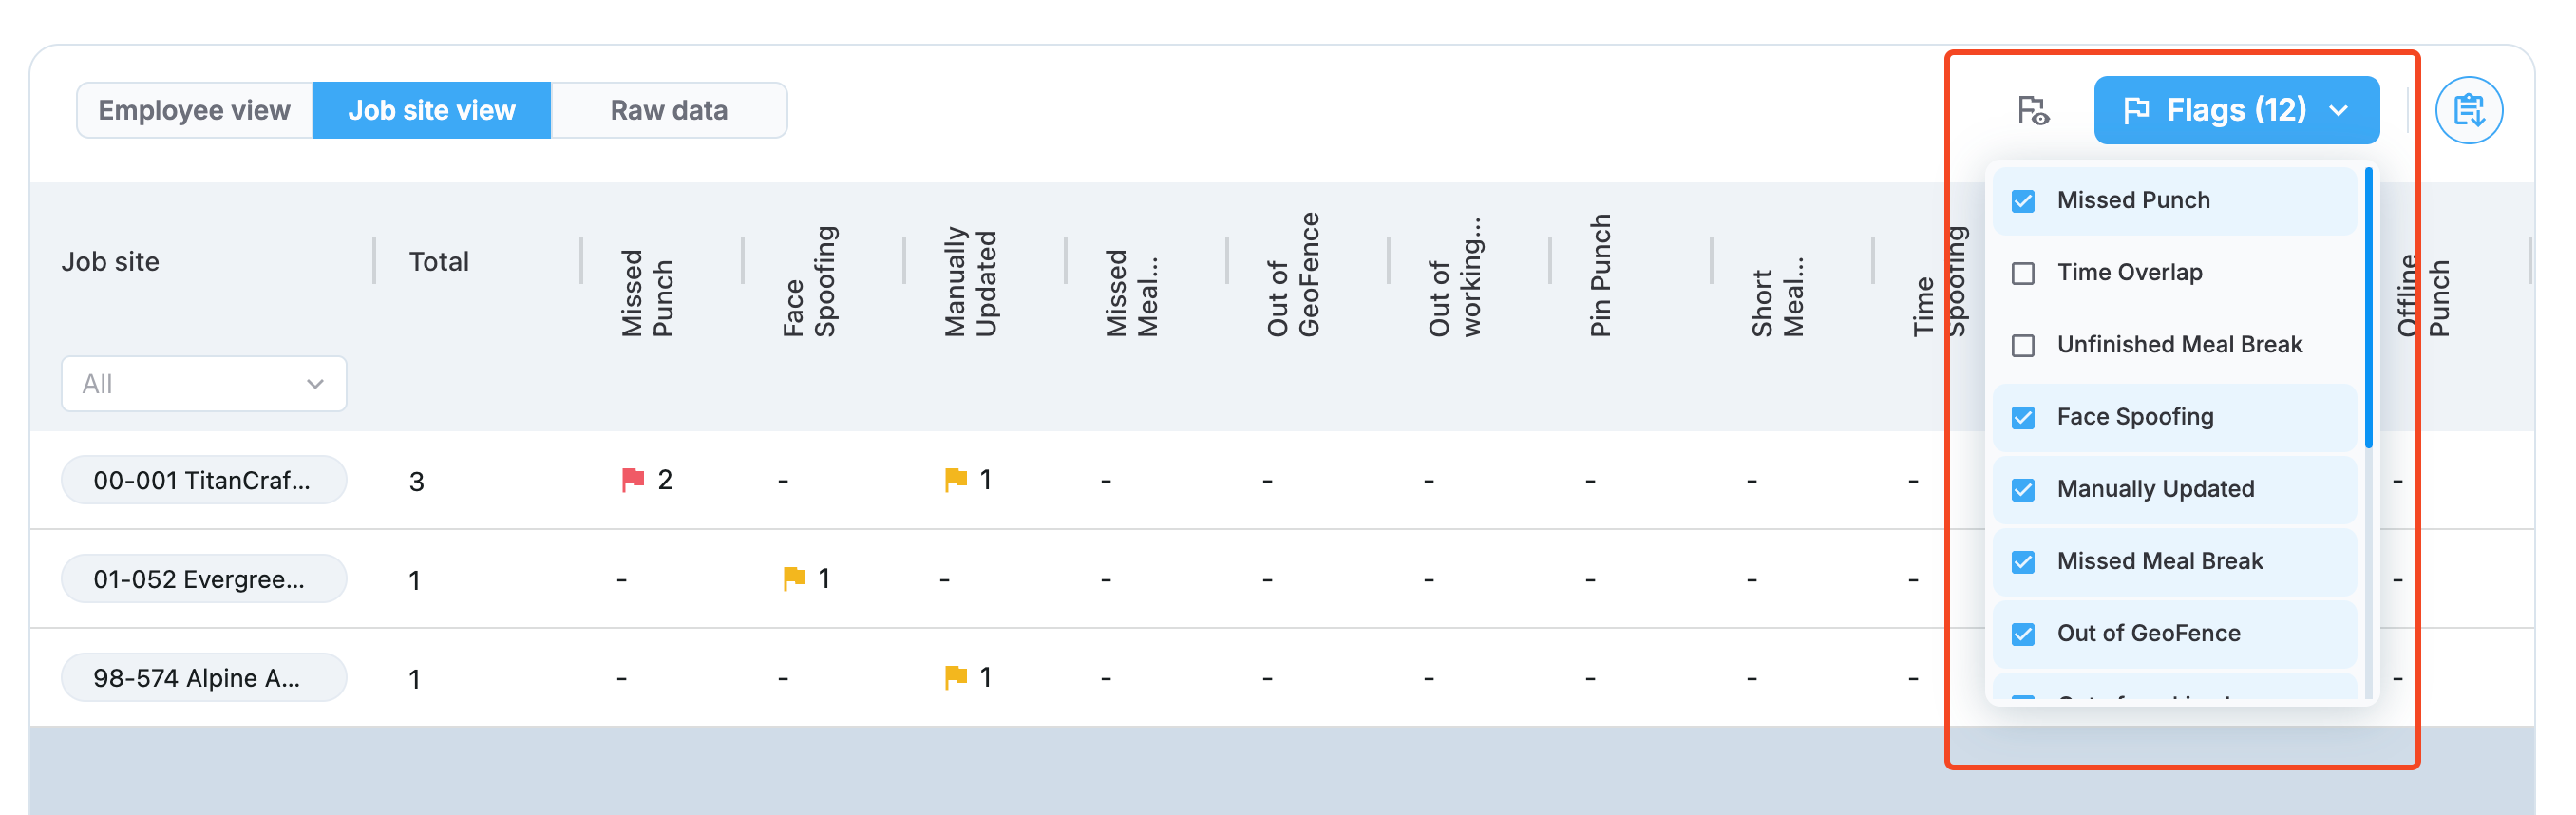Uncheck the Out of GeoFence option
Image resolution: width=2576 pixels, height=815 pixels.
pyautogui.click(x=2022, y=634)
